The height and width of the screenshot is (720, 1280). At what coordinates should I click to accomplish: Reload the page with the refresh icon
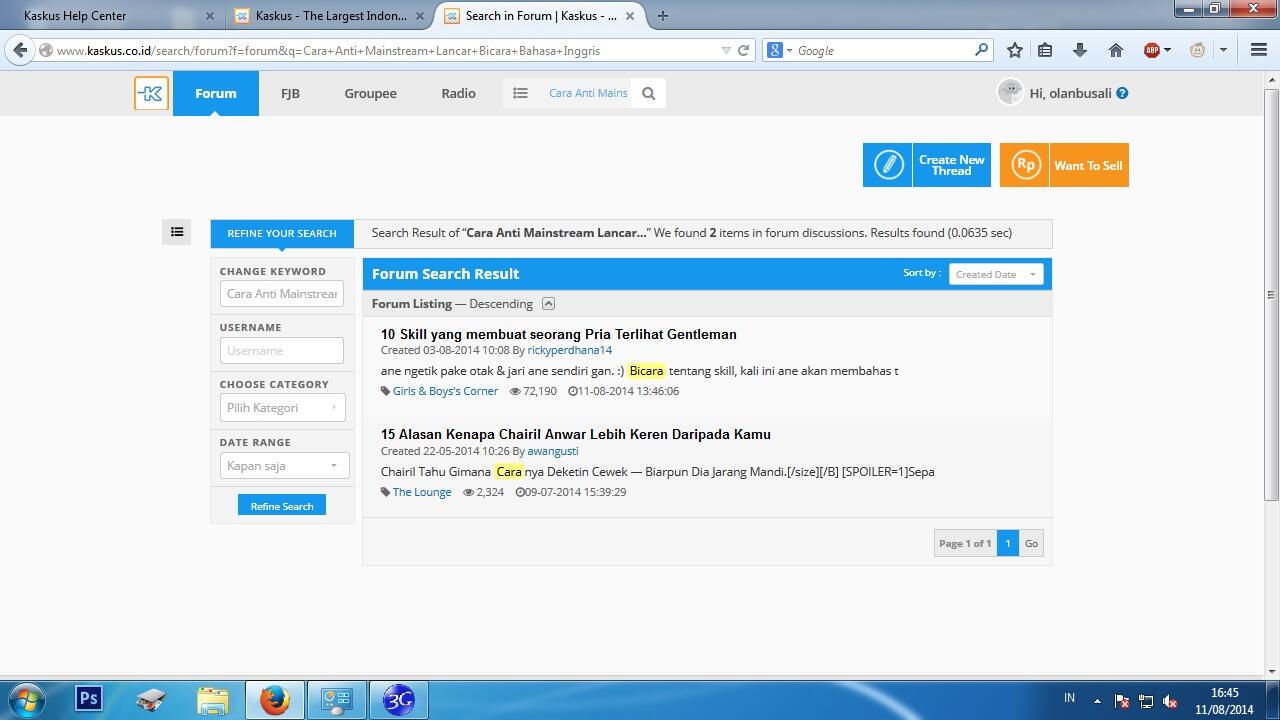[743, 50]
